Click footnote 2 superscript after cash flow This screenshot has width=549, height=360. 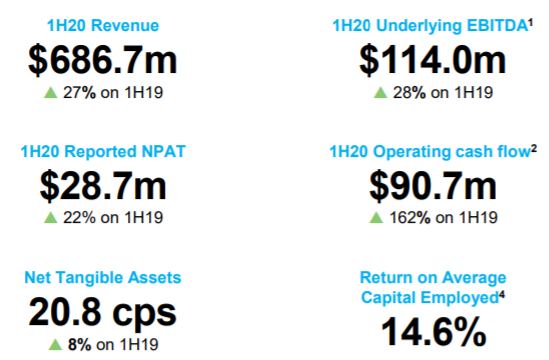pyautogui.click(x=534, y=149)
